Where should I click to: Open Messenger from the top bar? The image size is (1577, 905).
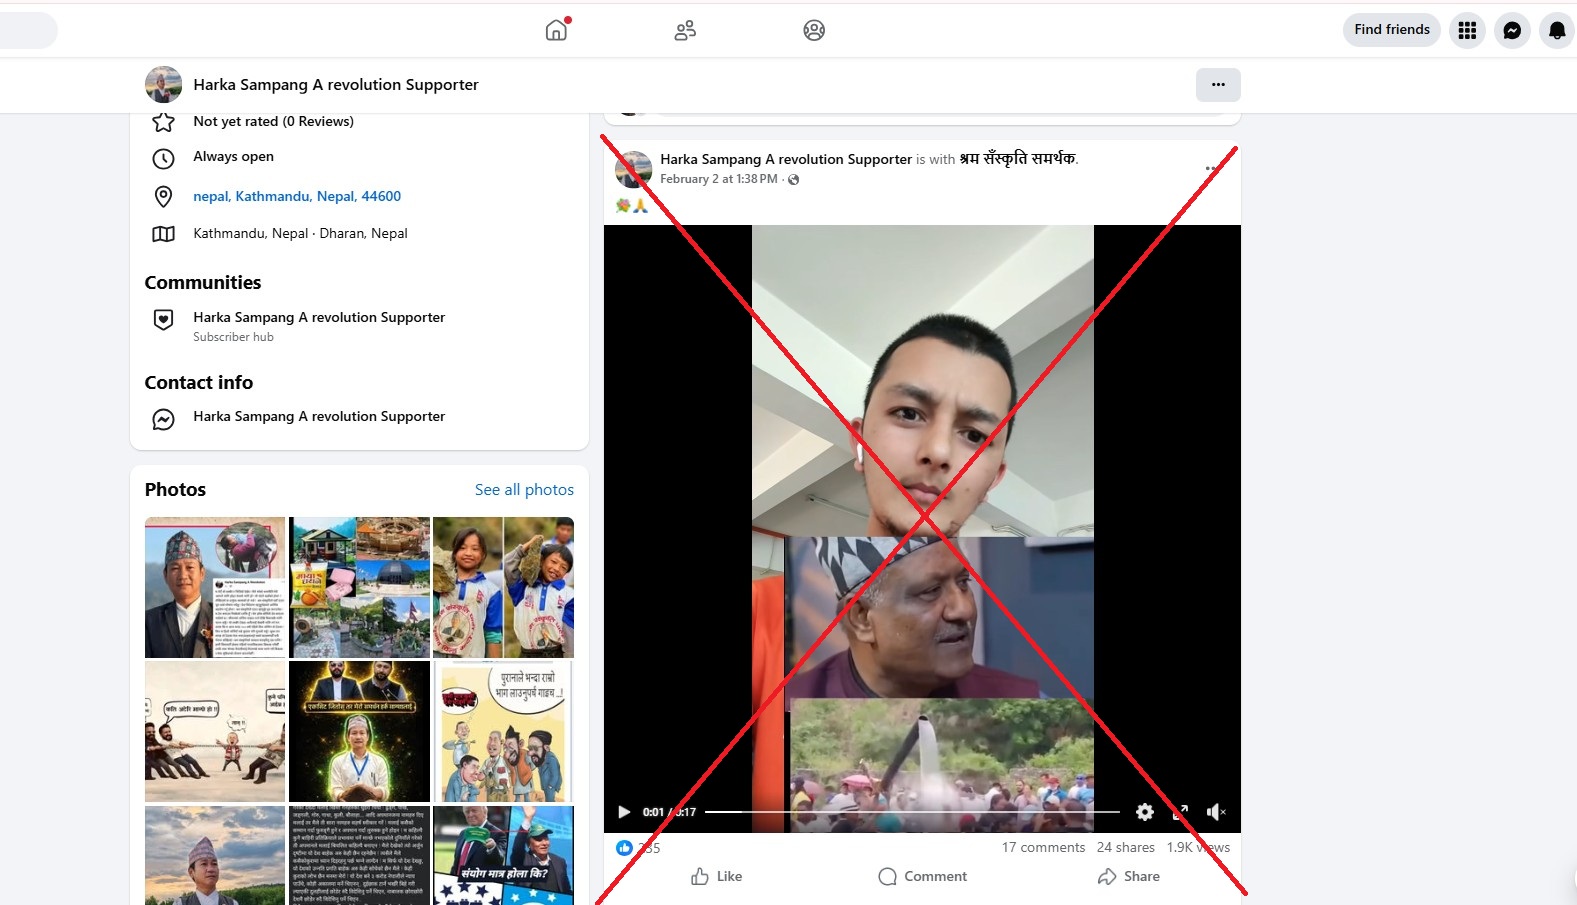point(1512,30)
